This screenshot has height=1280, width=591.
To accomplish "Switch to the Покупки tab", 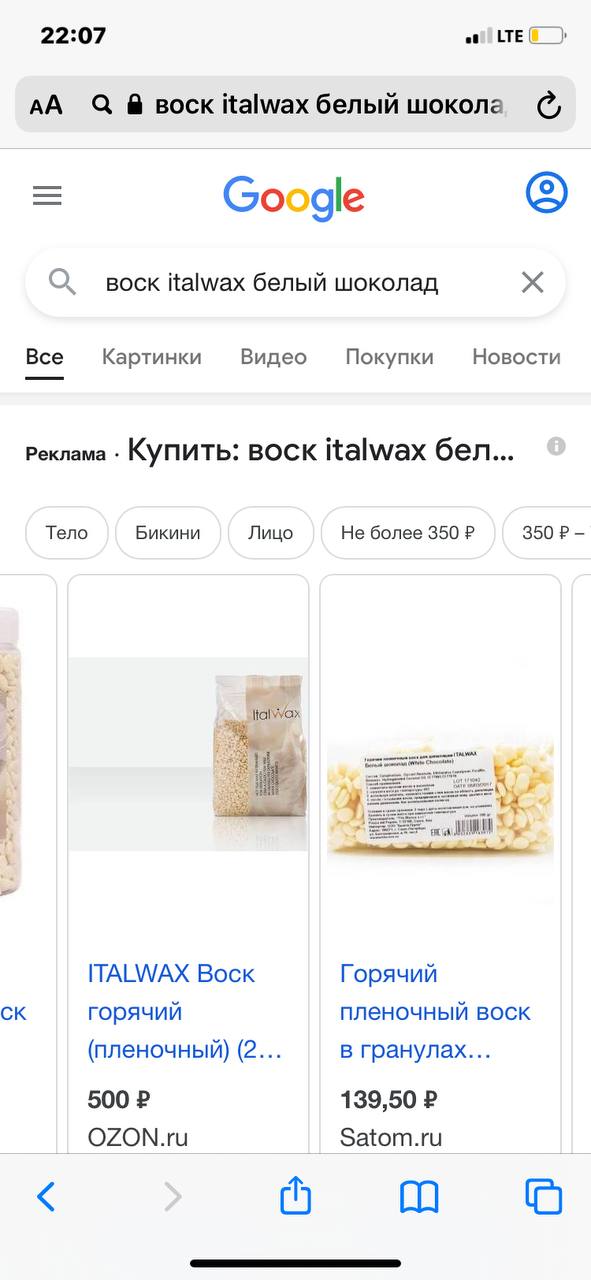I will 389,357.
